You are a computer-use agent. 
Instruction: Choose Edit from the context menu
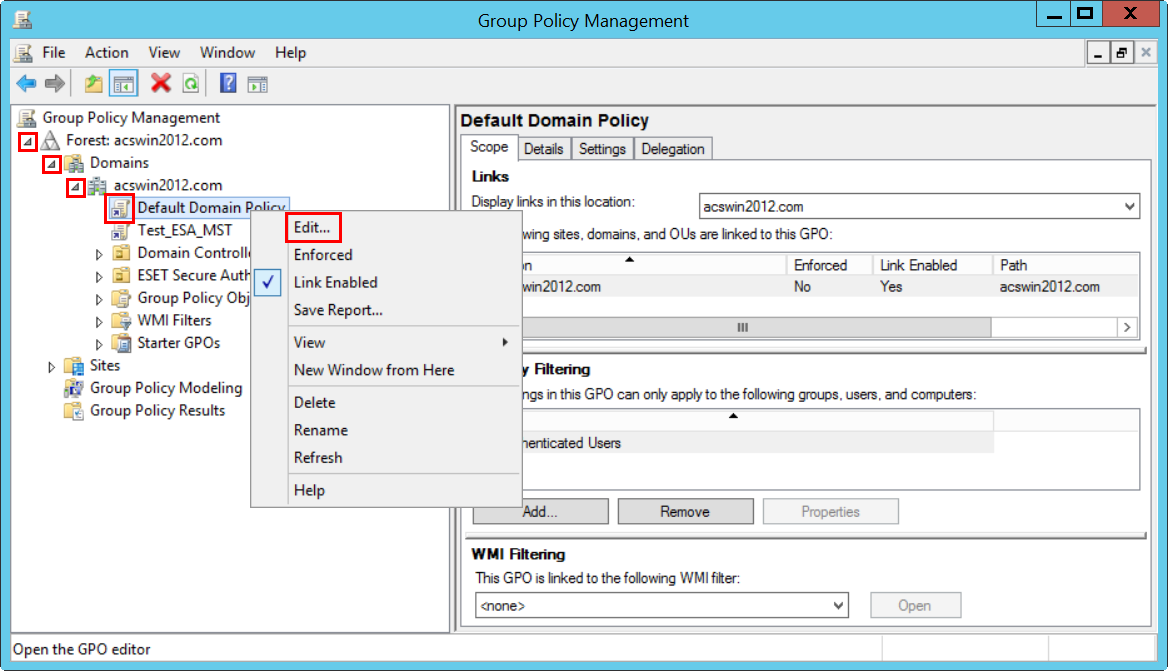tap(313, 227)
